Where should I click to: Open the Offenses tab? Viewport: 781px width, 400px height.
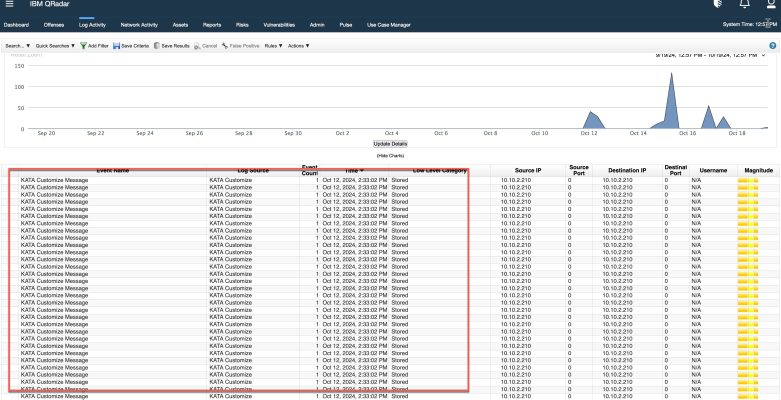click(54, 25)
